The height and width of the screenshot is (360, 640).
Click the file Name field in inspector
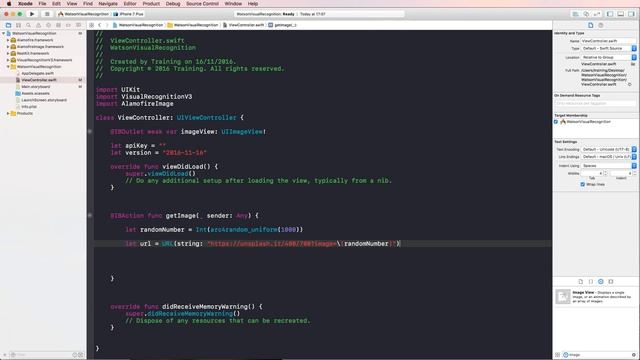[x=608, y=41]
